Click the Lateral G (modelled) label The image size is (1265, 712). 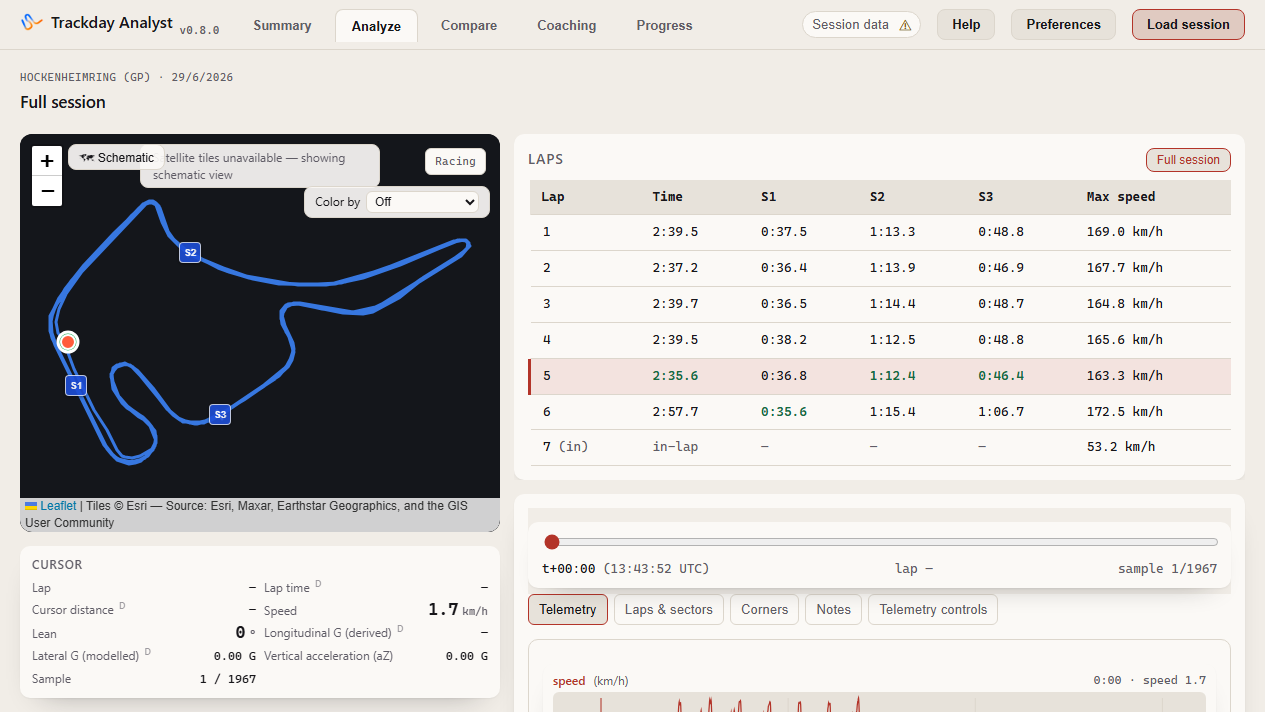pos(85,656)
